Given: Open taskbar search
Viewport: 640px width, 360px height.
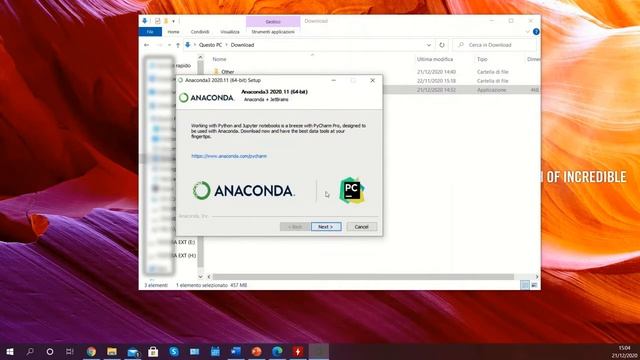Looking at the screenshot, I should coord(30,351).
